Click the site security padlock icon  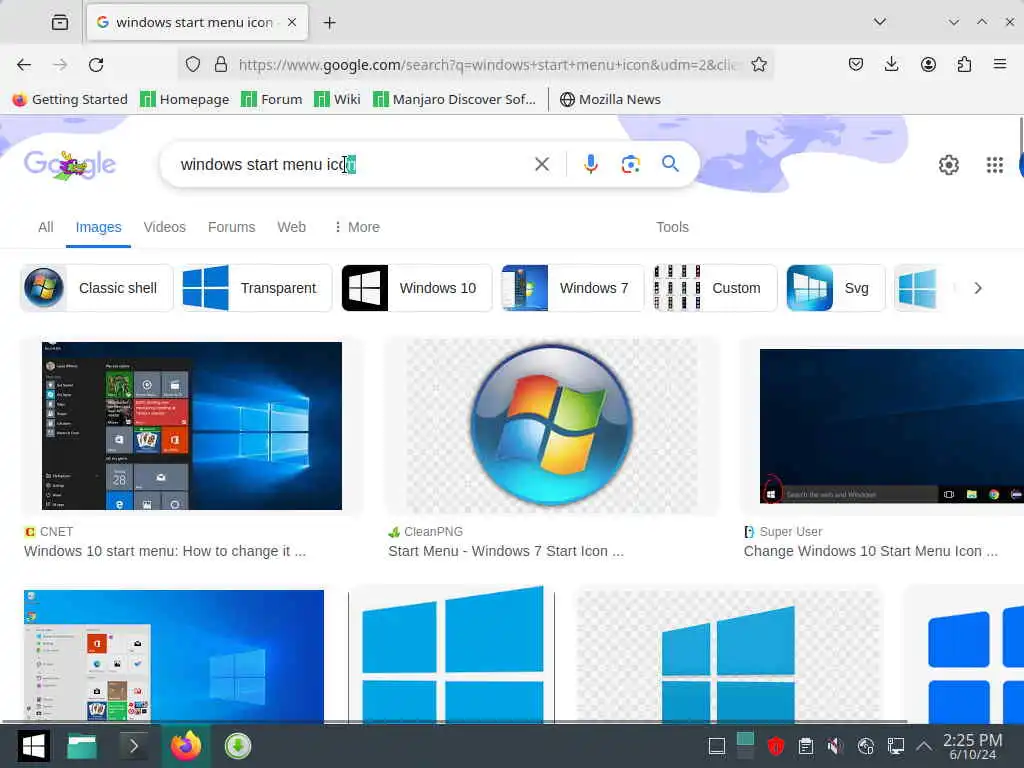pos(221,64)
